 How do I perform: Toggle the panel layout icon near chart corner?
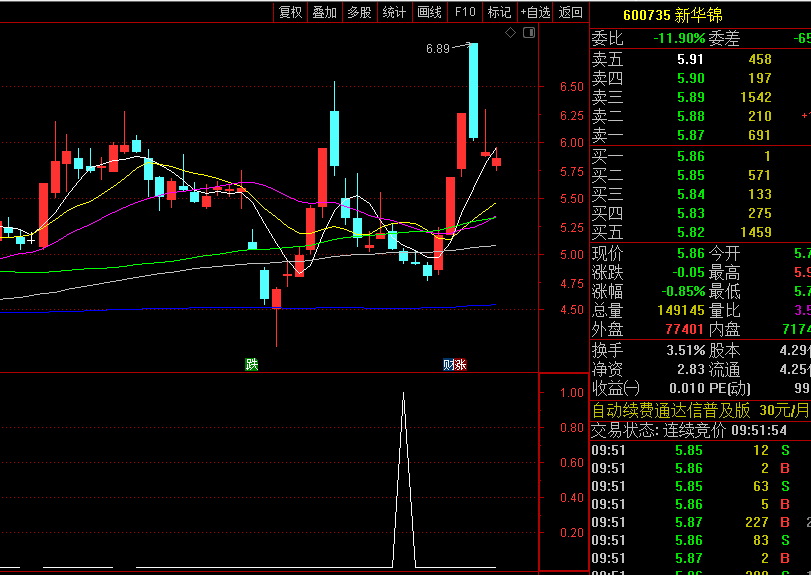click(x=529, y=33)
